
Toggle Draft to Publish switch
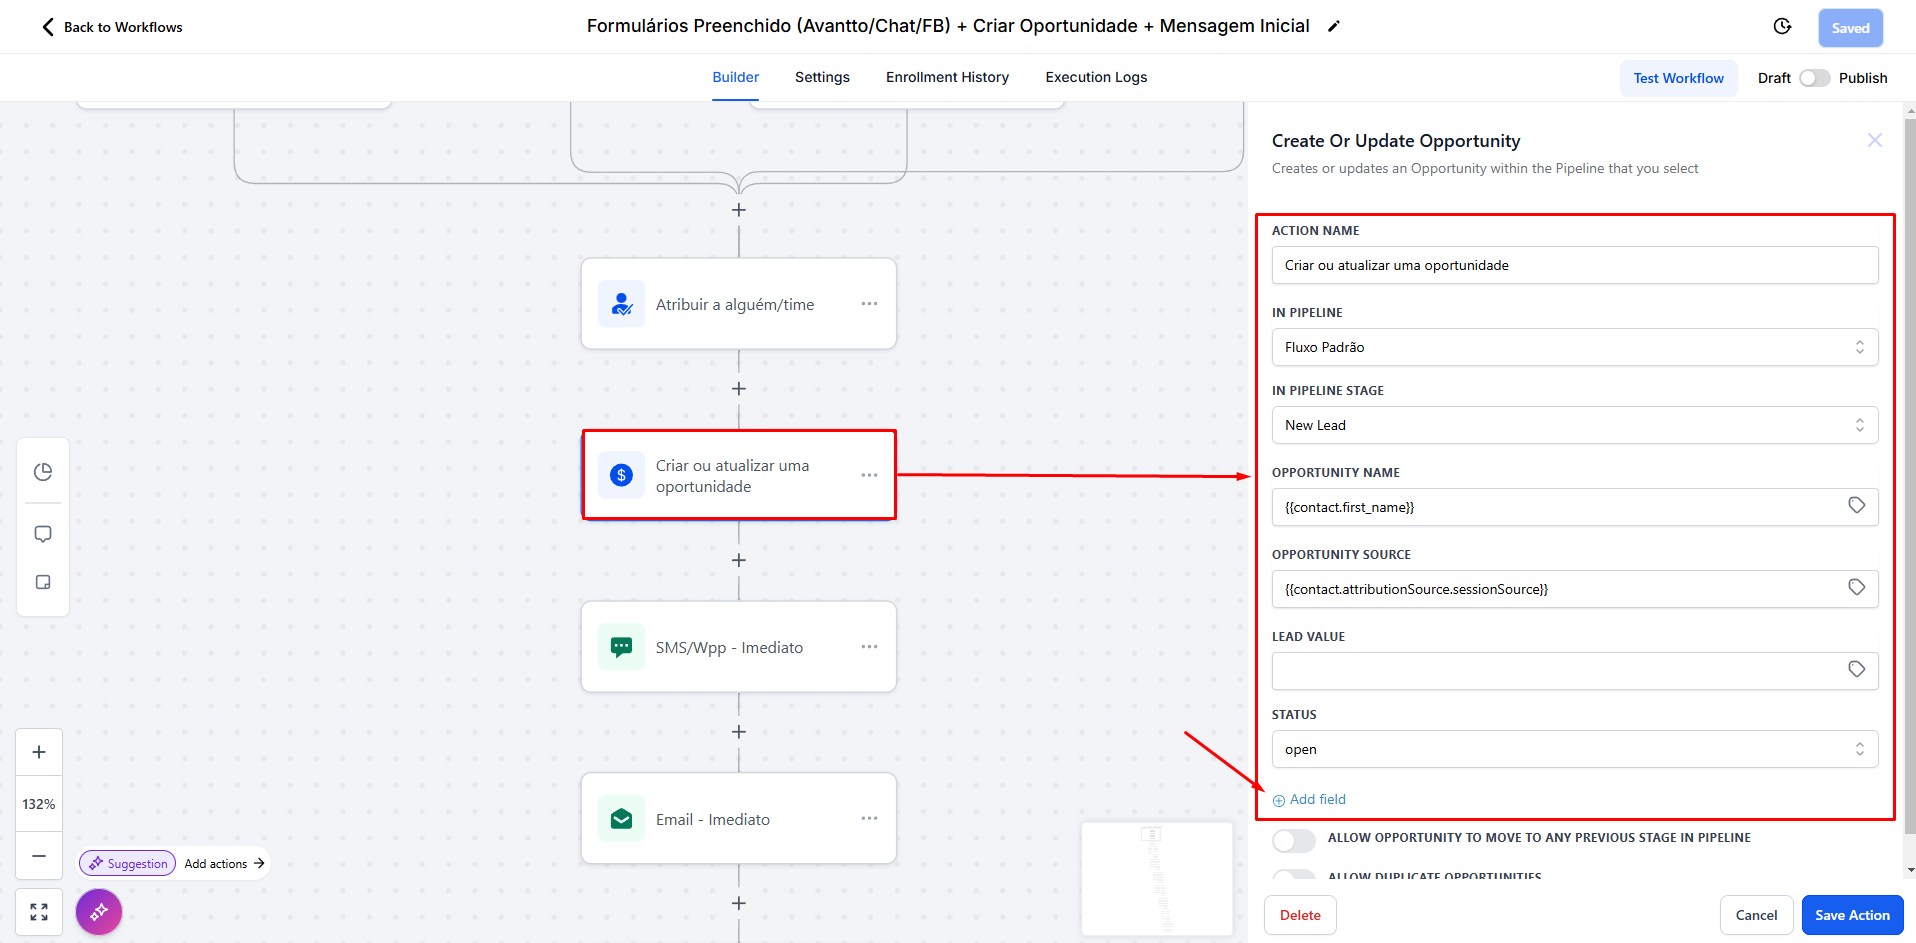pos(1814,78)
